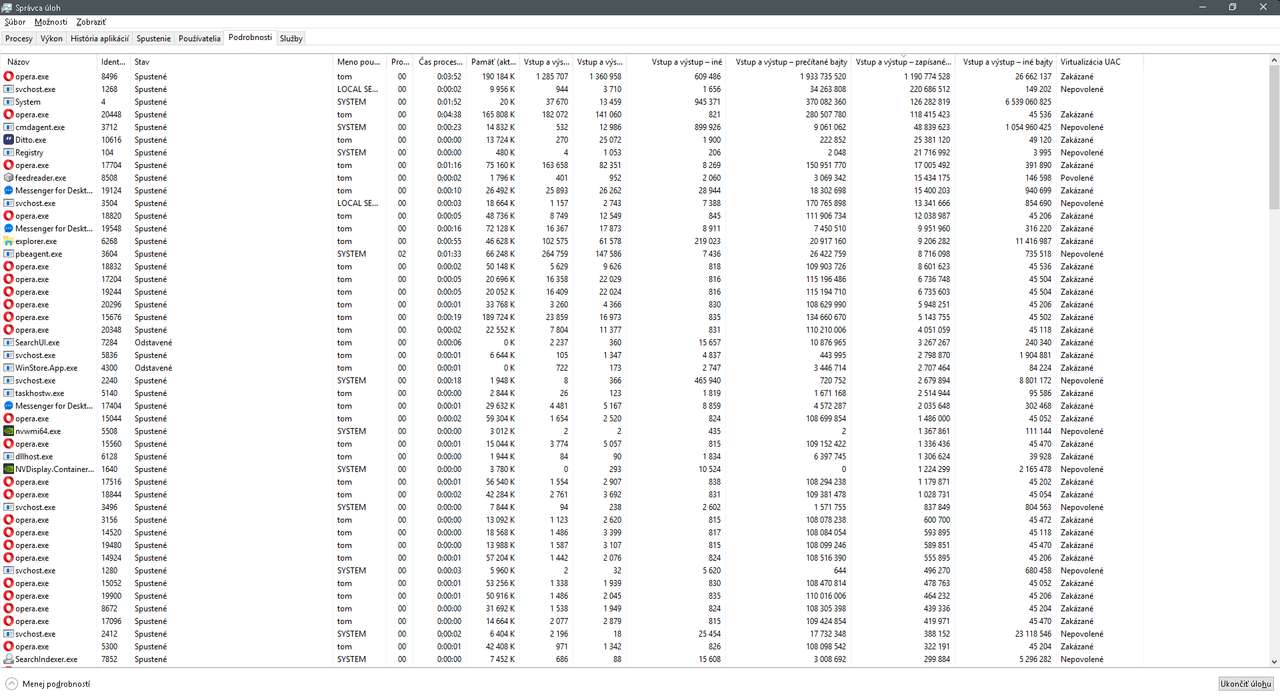
Task: Open the Možnosti menu
Action: [51, 21]
